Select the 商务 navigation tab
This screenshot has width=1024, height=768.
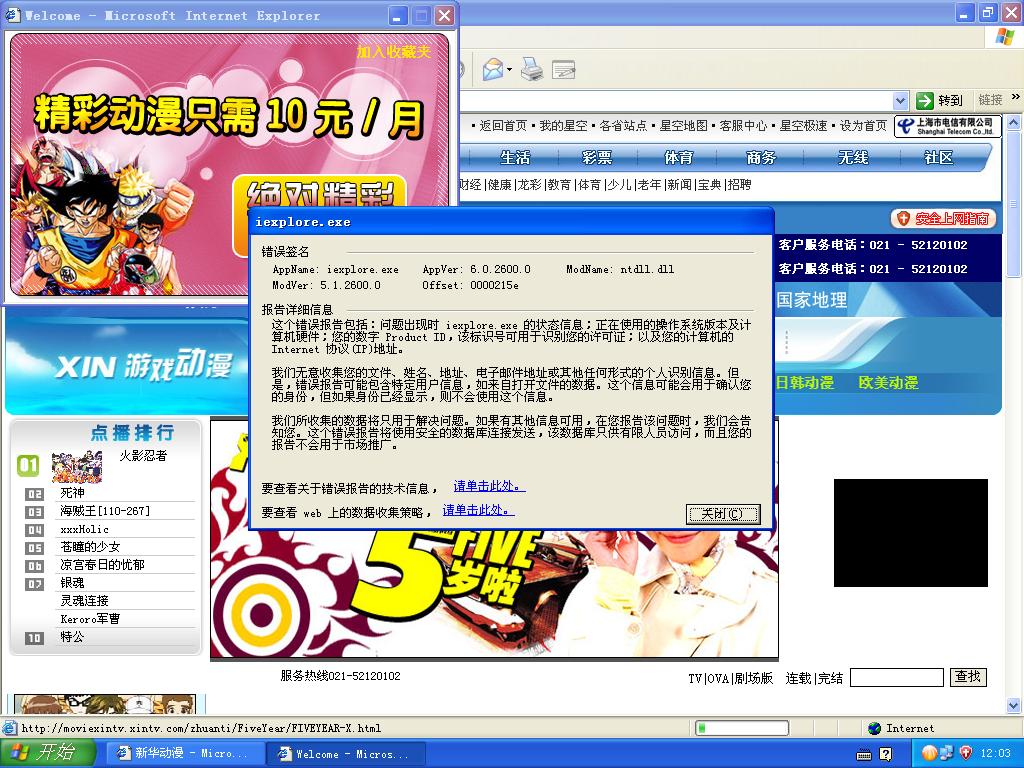(x=761, y=157)
